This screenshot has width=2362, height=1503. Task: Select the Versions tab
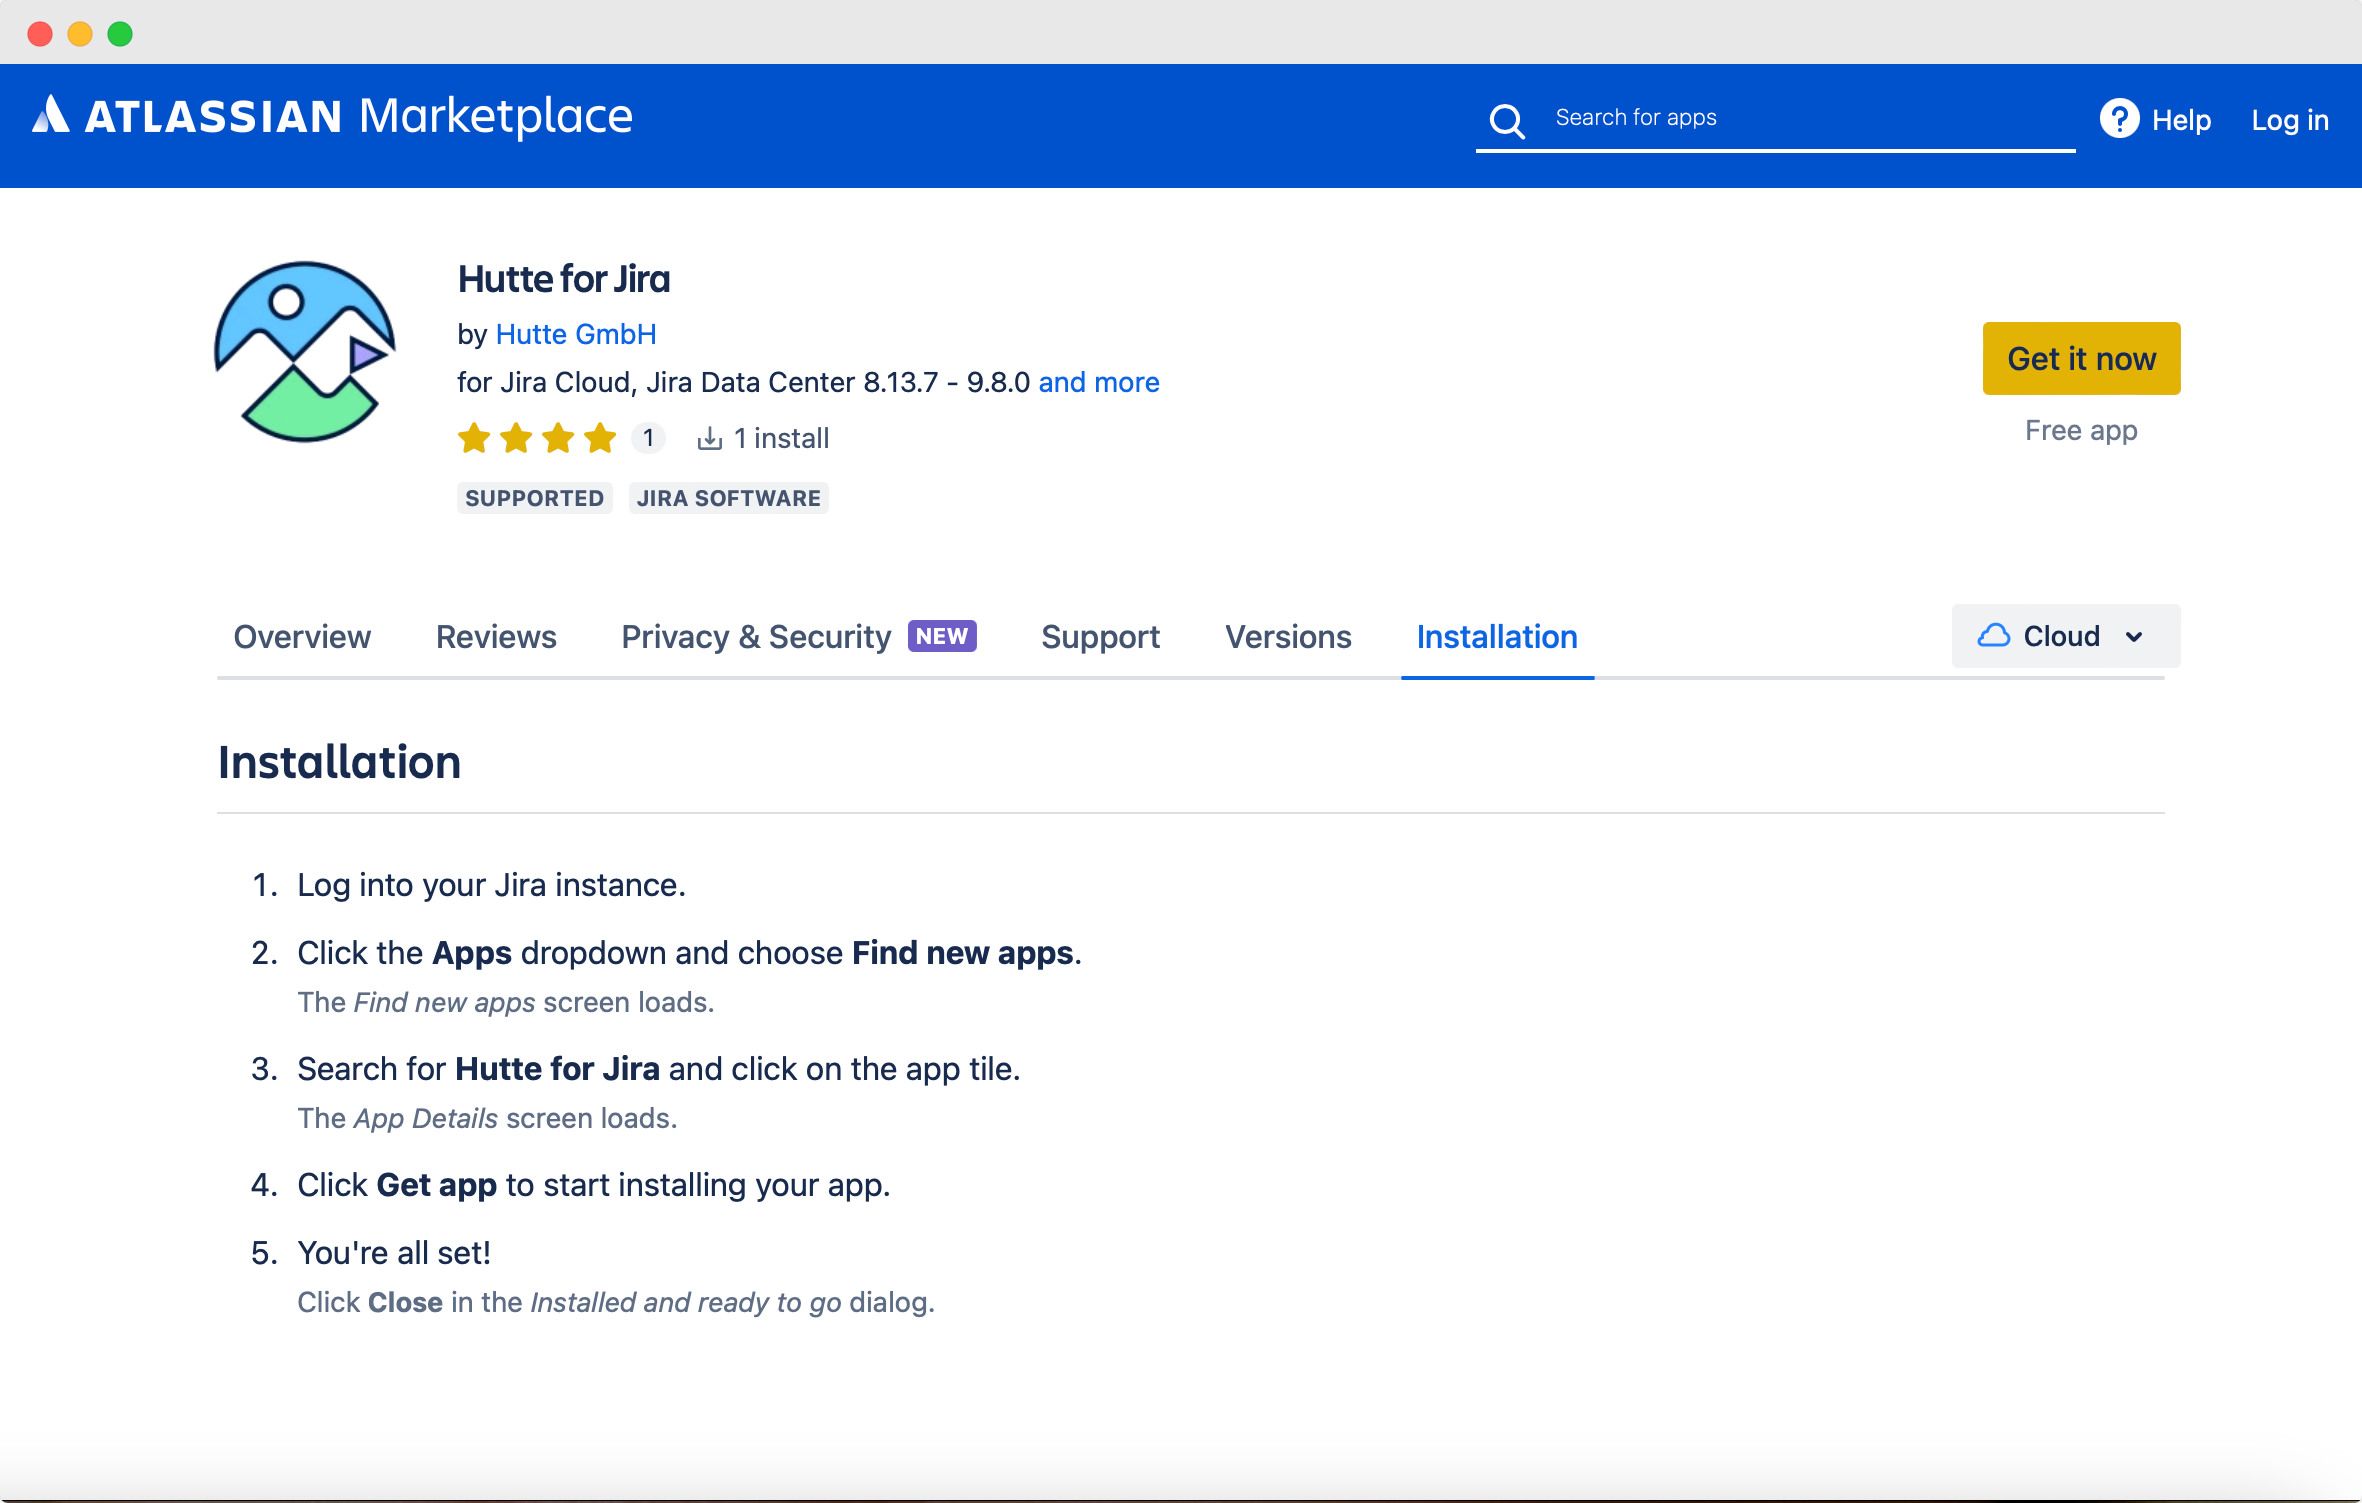[x=1288, y=637]
